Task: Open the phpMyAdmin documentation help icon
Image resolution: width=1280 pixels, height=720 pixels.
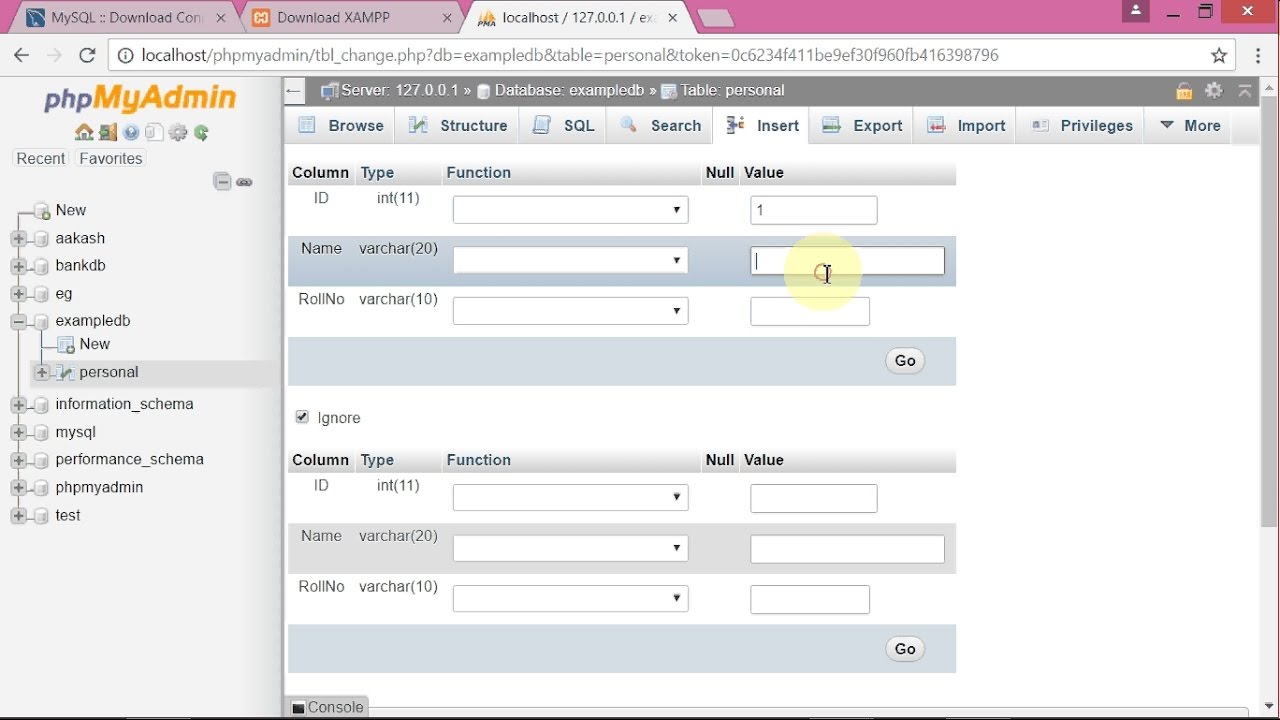Action: click(131, 132)
